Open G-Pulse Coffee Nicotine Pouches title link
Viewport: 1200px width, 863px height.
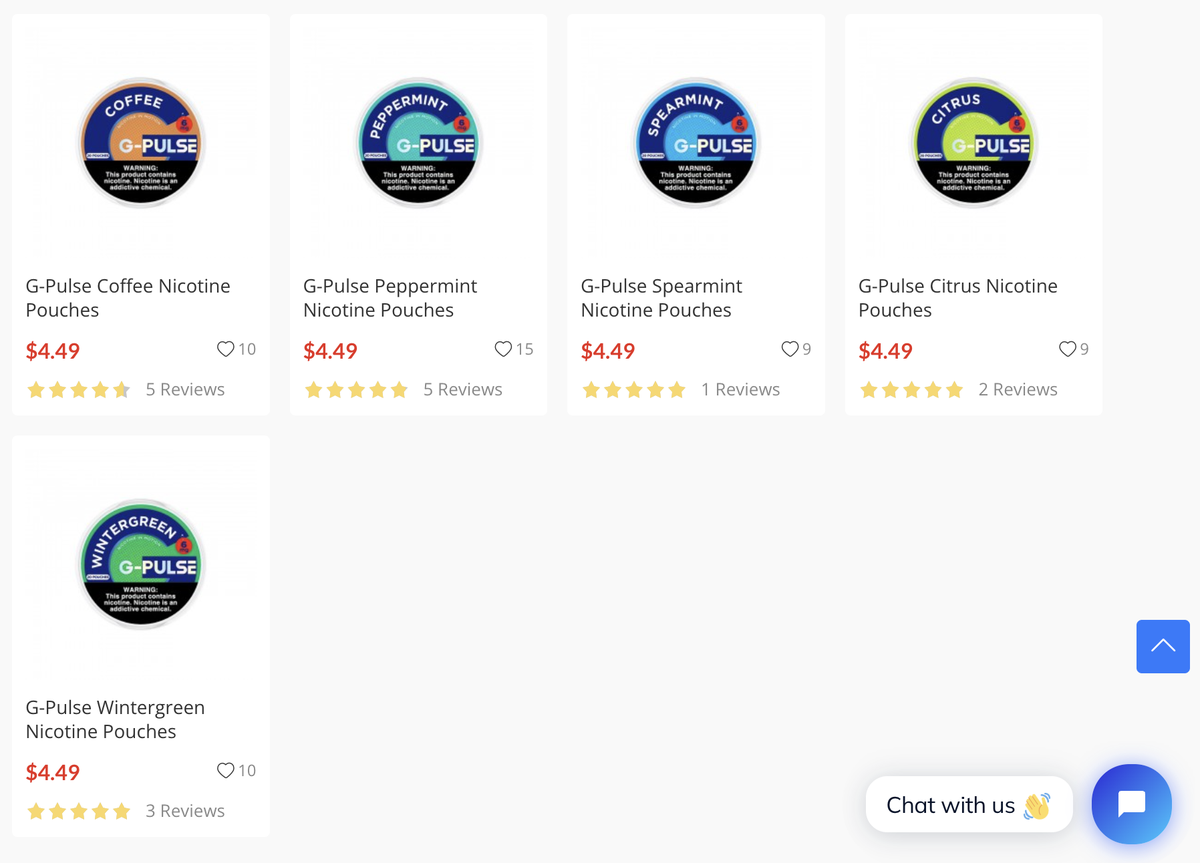pyautogui.click(x=128, y=298)
